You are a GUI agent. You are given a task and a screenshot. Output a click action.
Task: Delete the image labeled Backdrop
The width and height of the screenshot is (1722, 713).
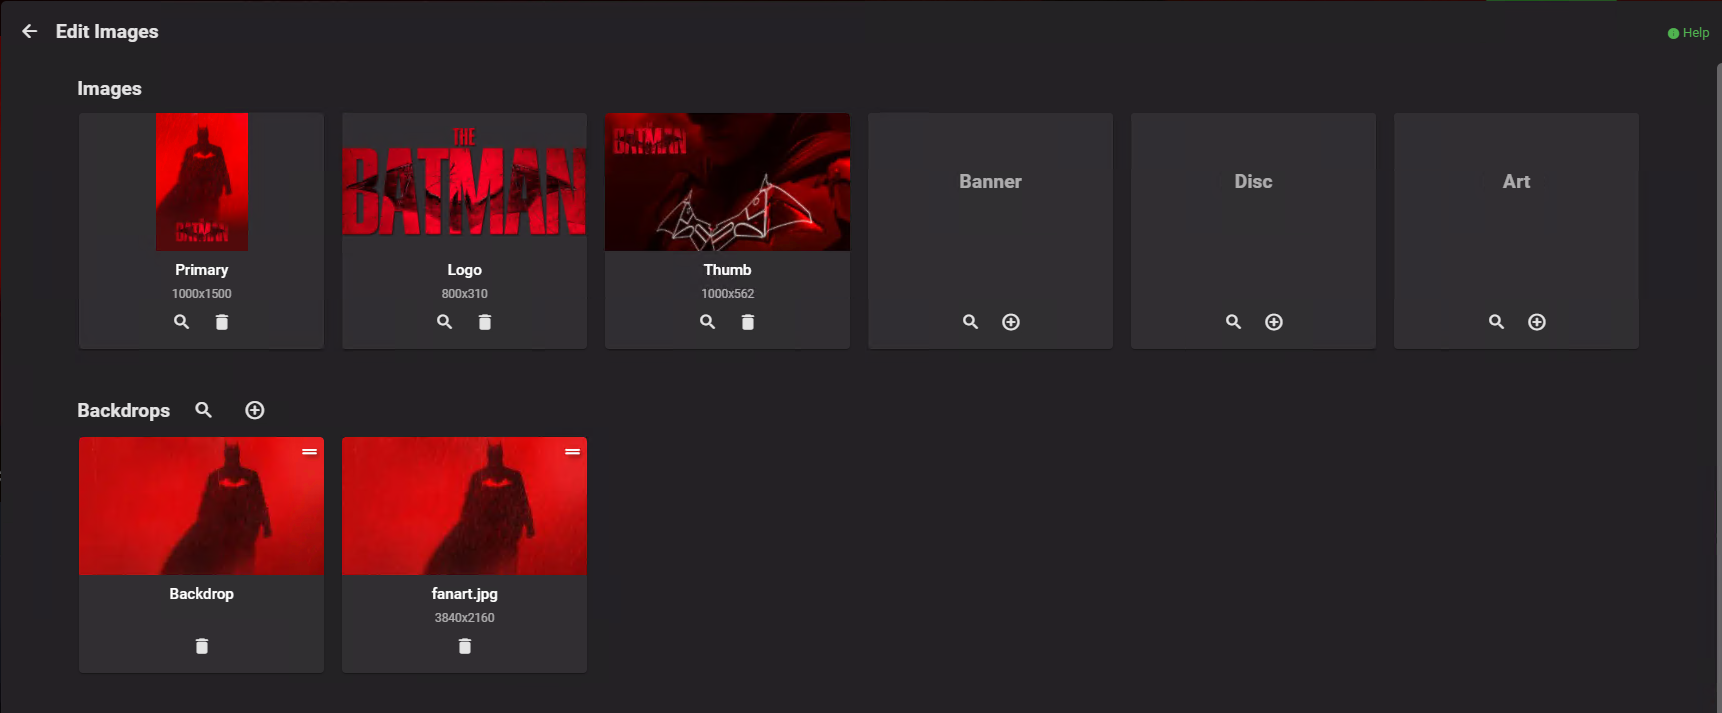(202, 646)
